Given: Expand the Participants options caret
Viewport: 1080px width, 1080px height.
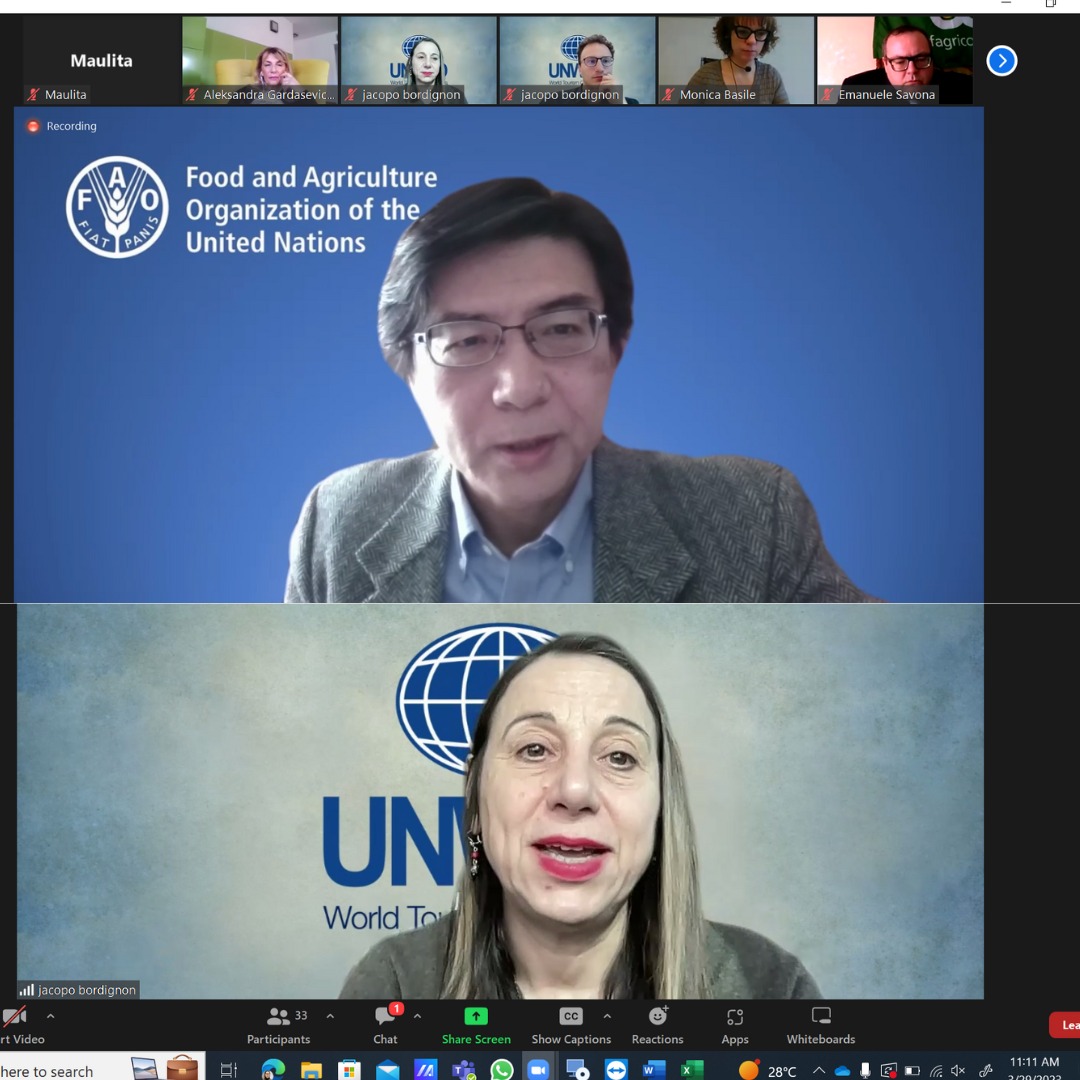Looking at the screenshot, I should coord(330,1016).
